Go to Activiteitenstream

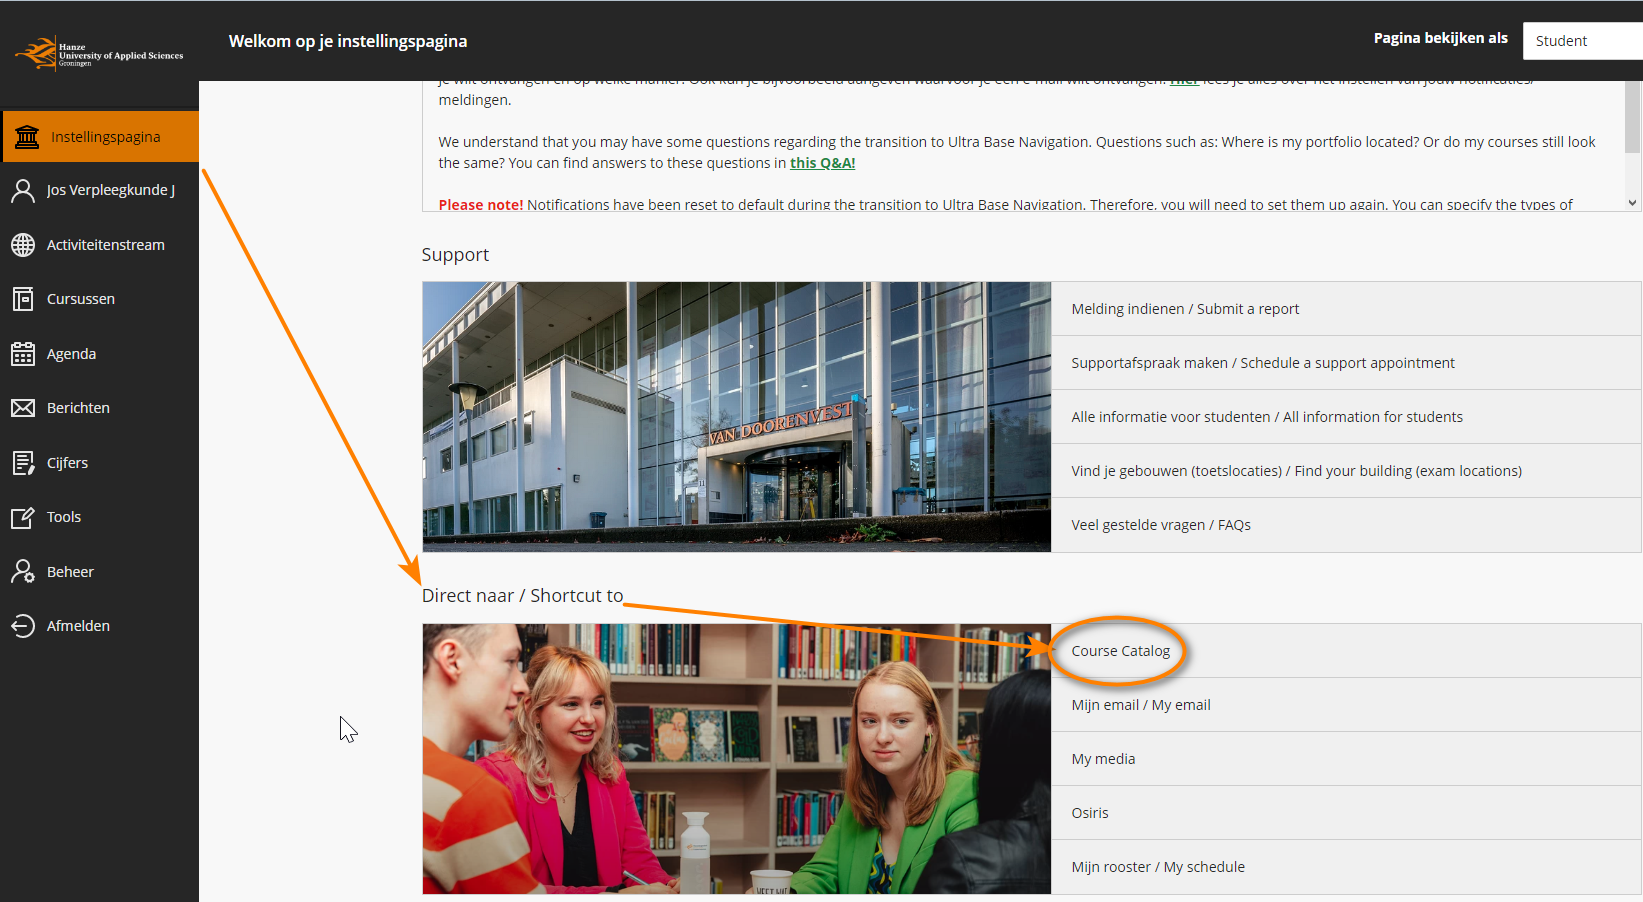100,245
